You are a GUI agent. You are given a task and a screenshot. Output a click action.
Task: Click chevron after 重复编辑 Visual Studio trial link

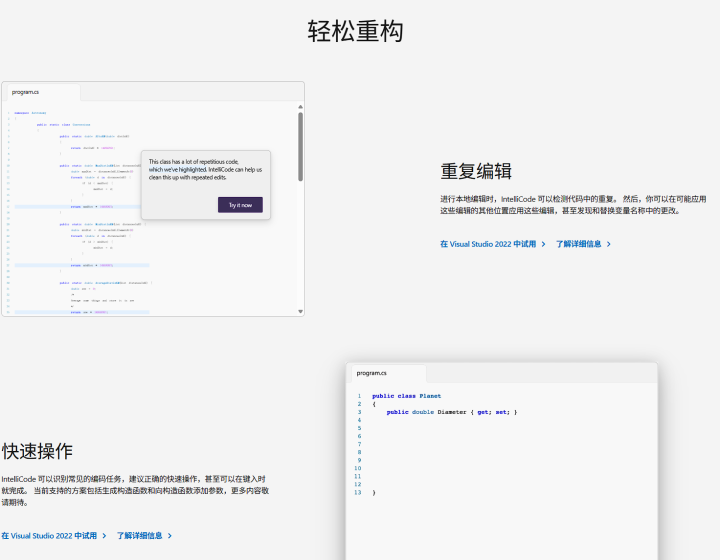tap(544, 244)
